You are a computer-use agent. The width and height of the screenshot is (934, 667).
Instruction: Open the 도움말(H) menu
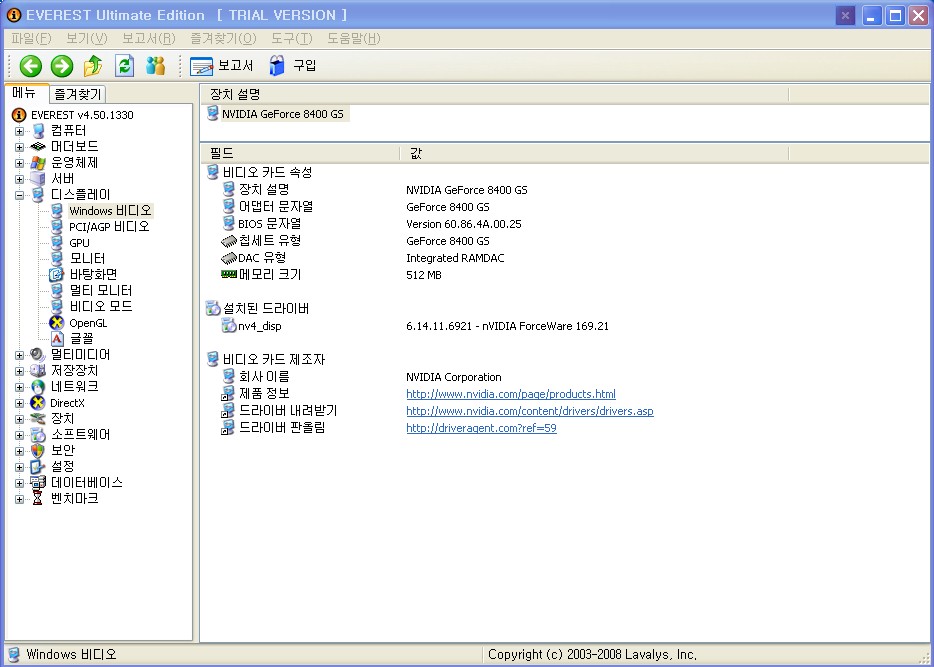click(x=353, y=39)
